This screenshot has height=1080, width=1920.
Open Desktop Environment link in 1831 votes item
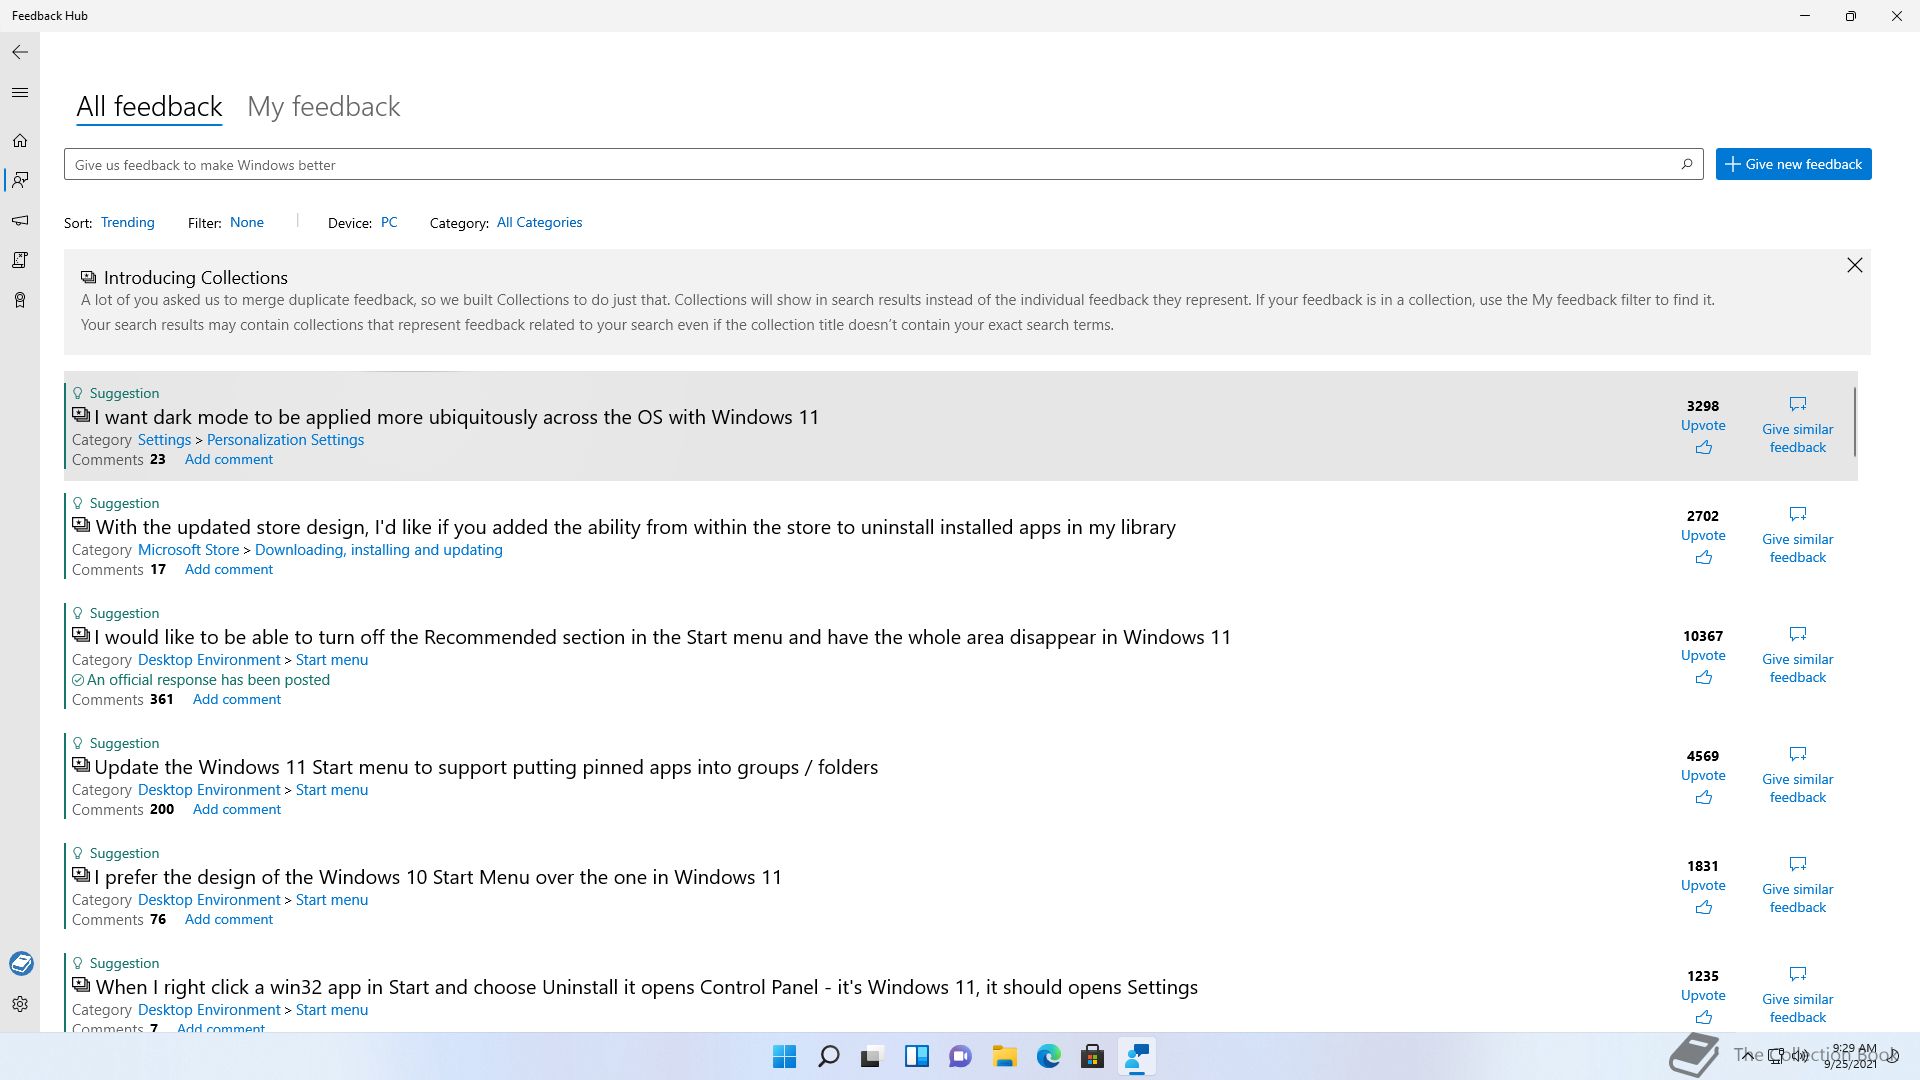click(209, 900)
